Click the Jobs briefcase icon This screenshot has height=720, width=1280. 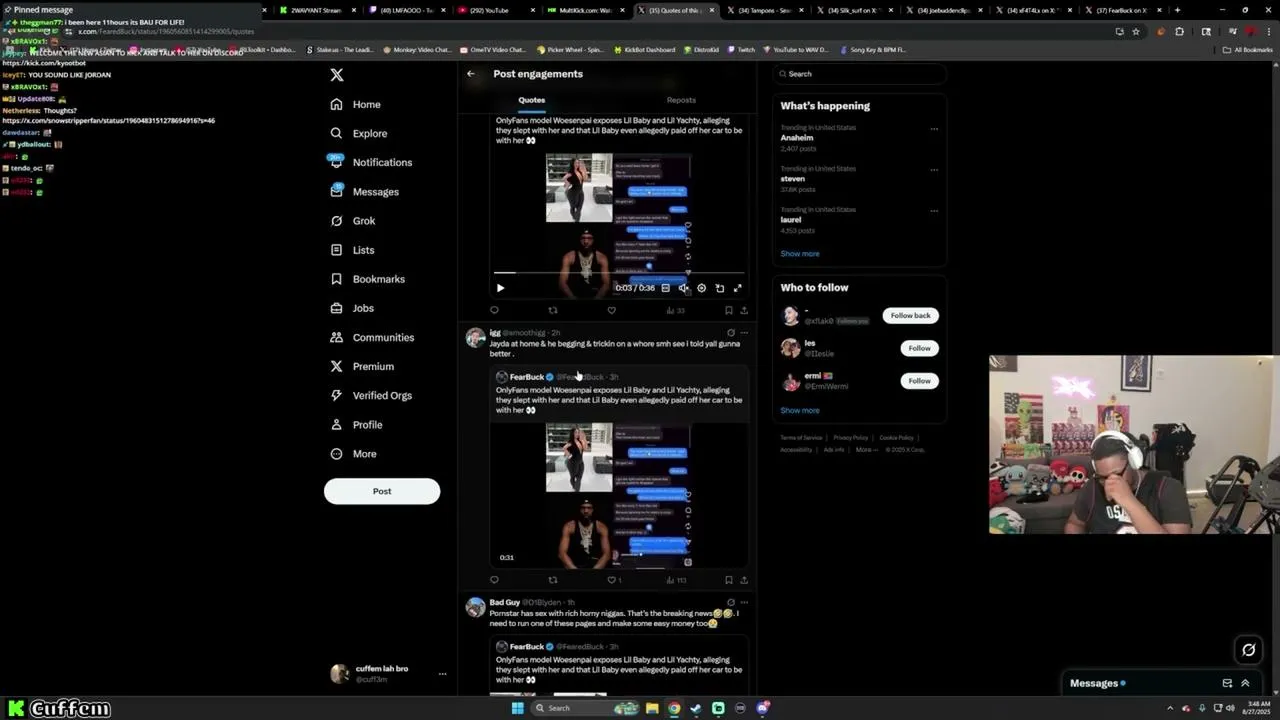coord(336,308)
